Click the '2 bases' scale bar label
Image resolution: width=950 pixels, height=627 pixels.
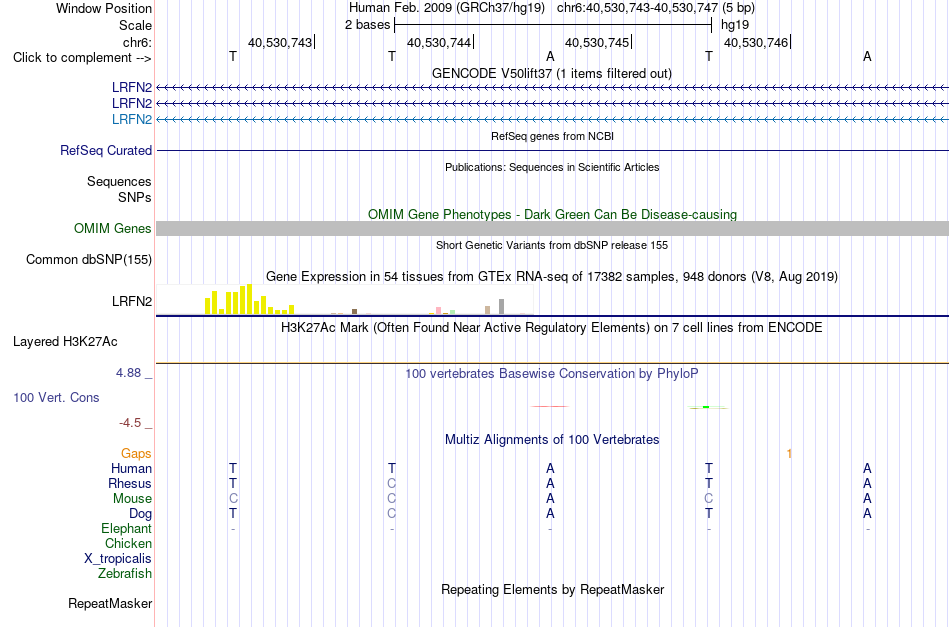(x=367, y=25)
